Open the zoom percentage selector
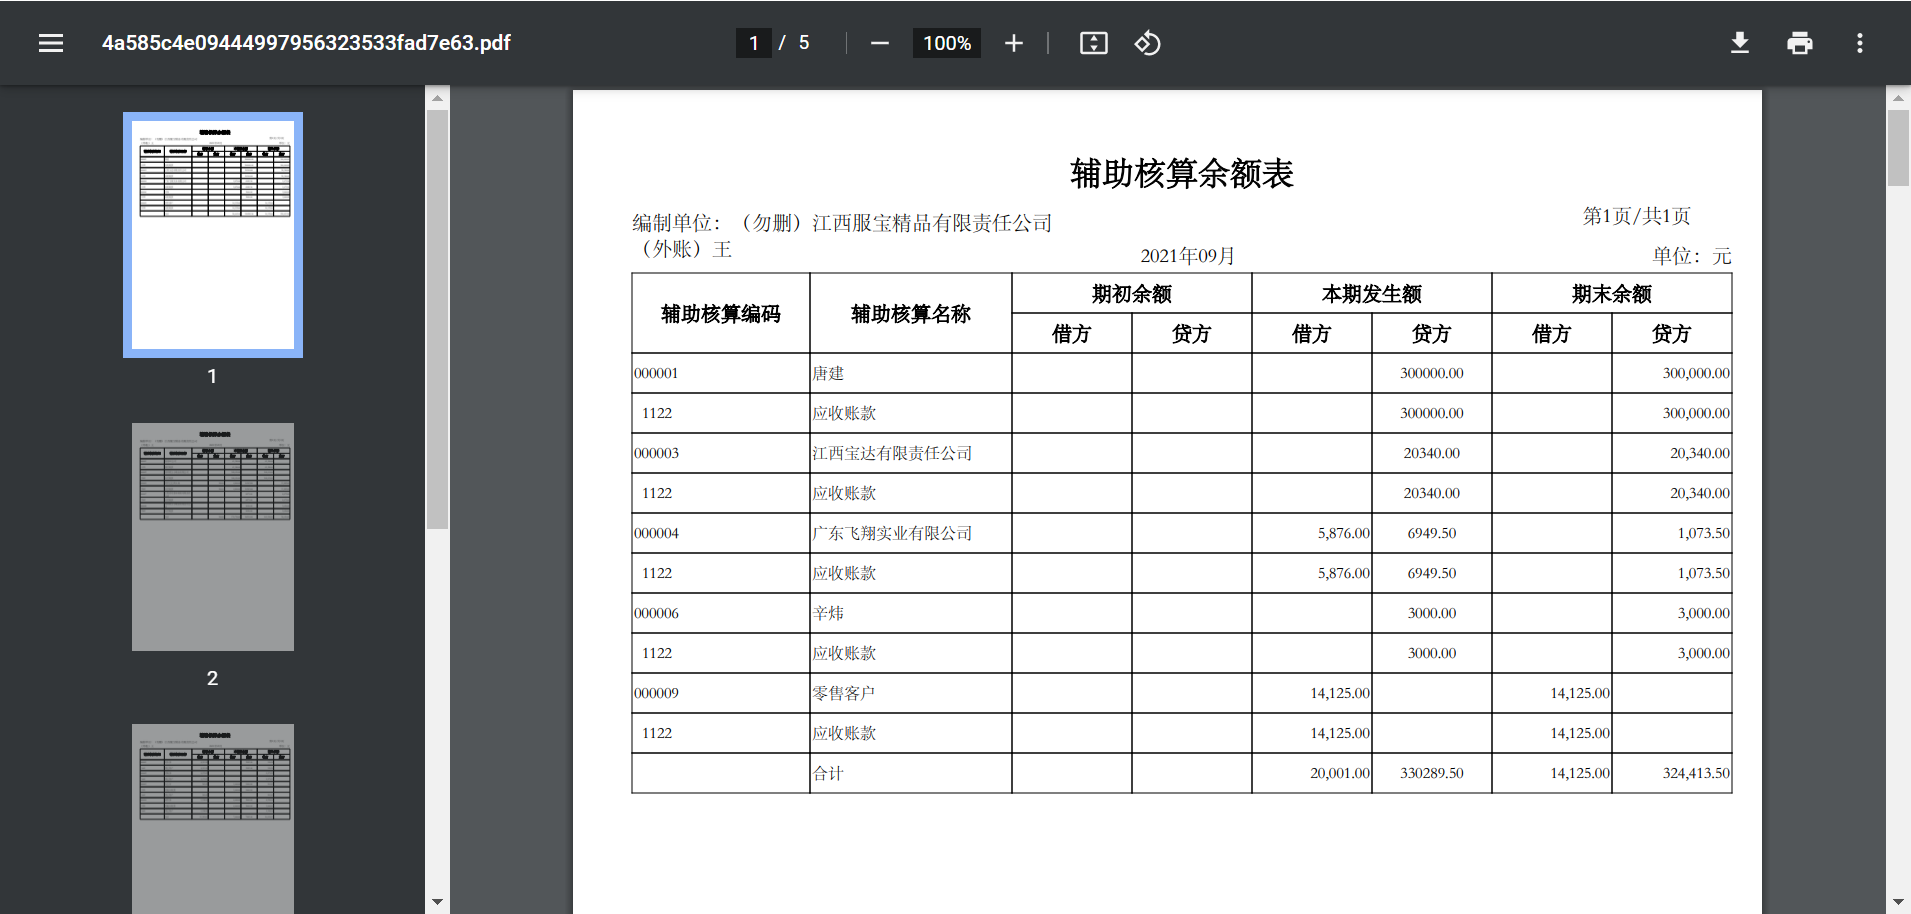This screenshot has width=1911, height=914. click(945, 42)
